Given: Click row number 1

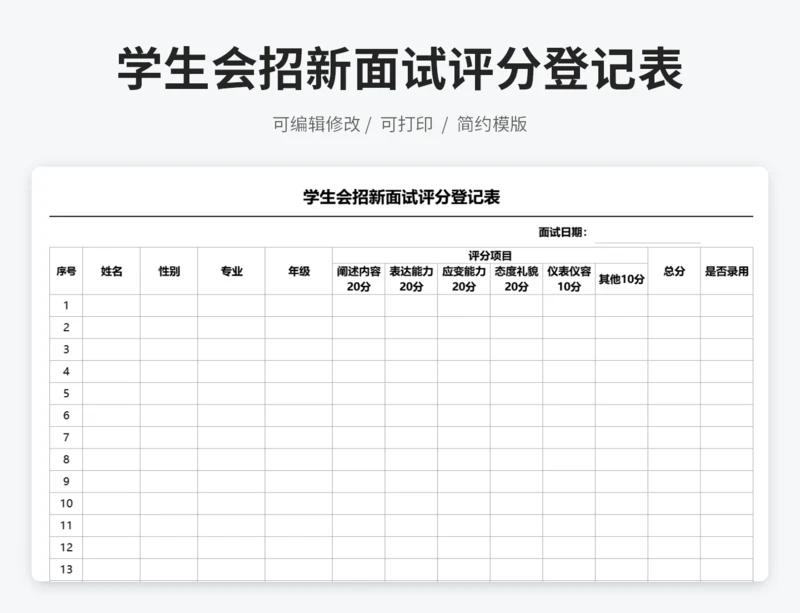Looking at the screenshot, I should (x=66, y=305).
